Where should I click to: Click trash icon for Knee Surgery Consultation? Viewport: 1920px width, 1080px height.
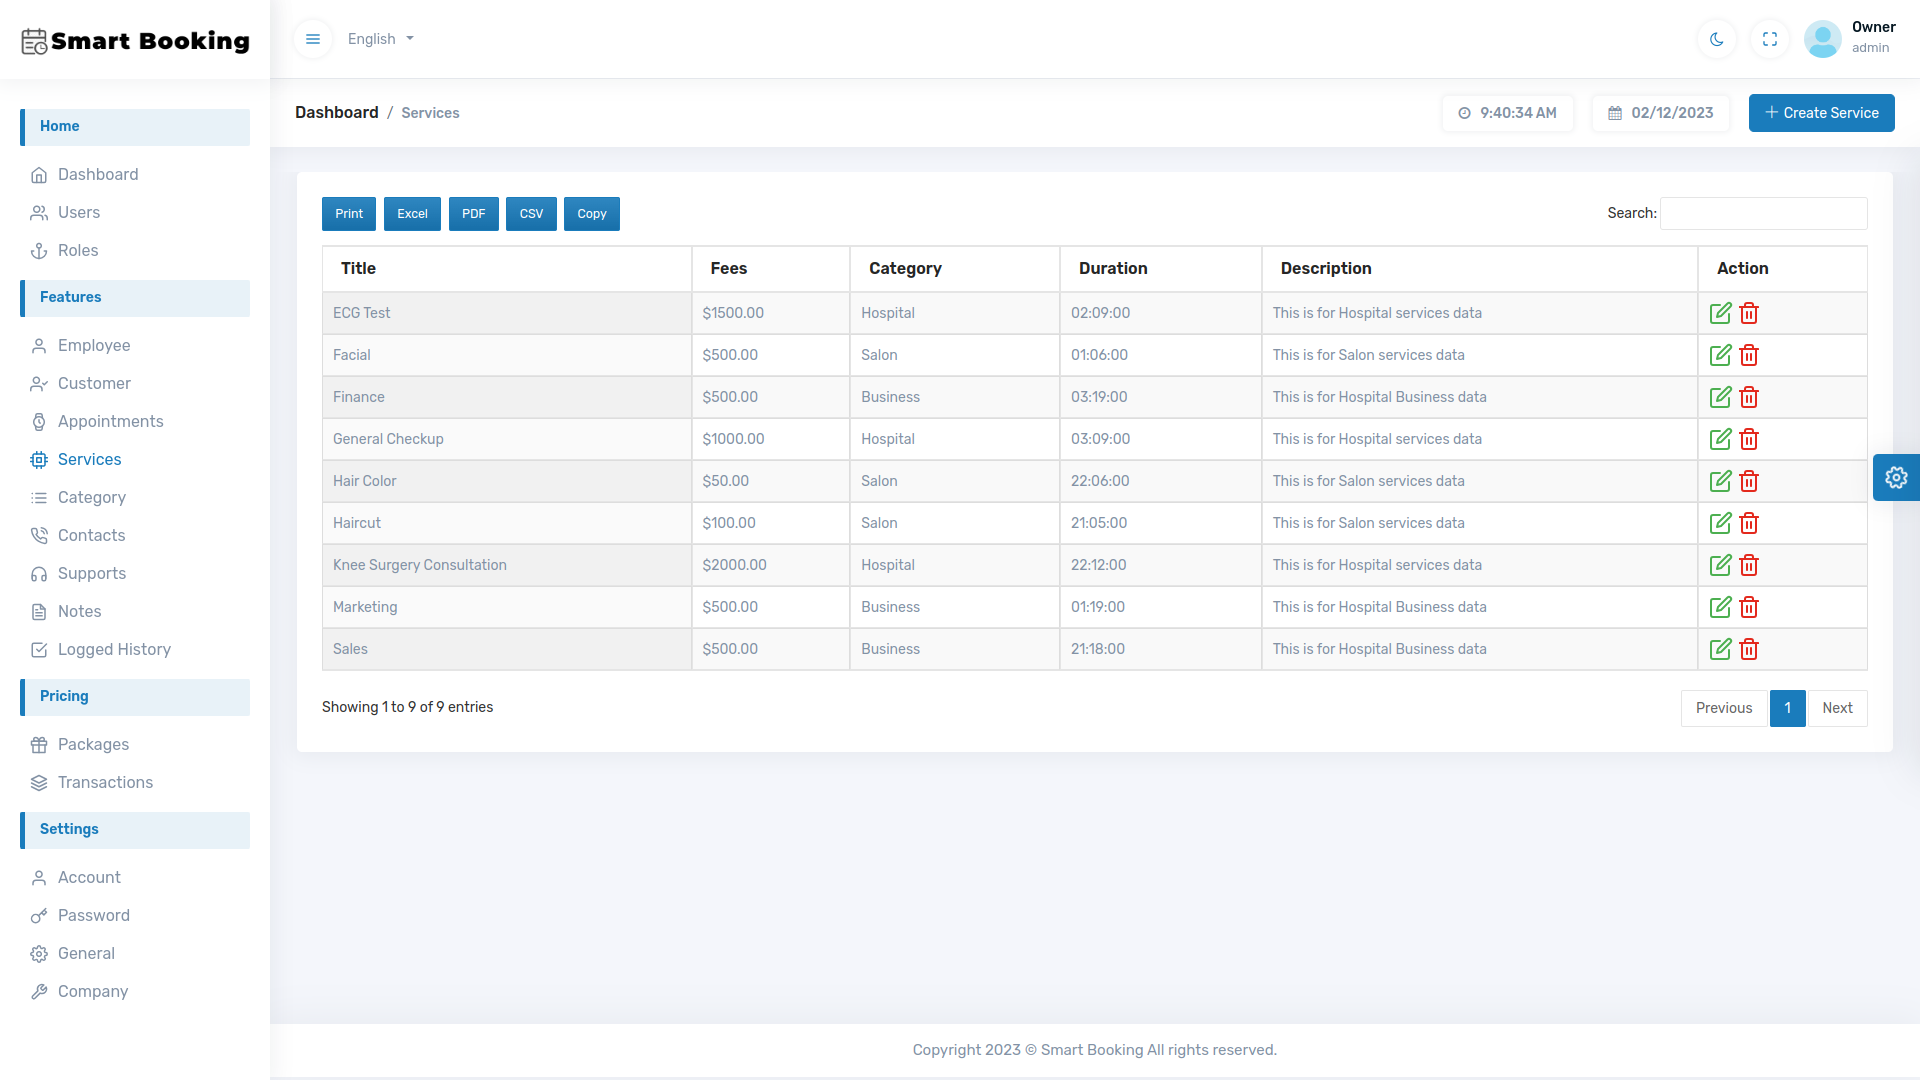1749,565
